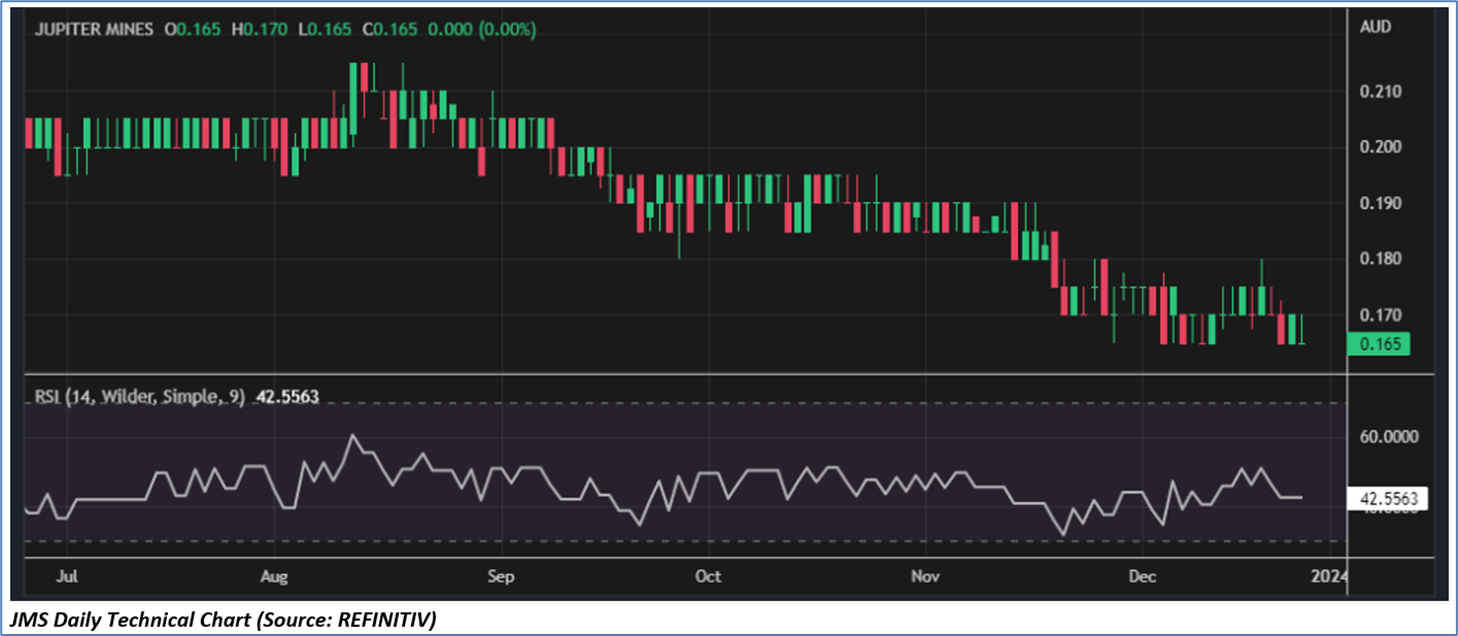Viewport: 1458px width, 636px height.
Task: Click the green 0.165 current price tag
Action: [1379, 345]
